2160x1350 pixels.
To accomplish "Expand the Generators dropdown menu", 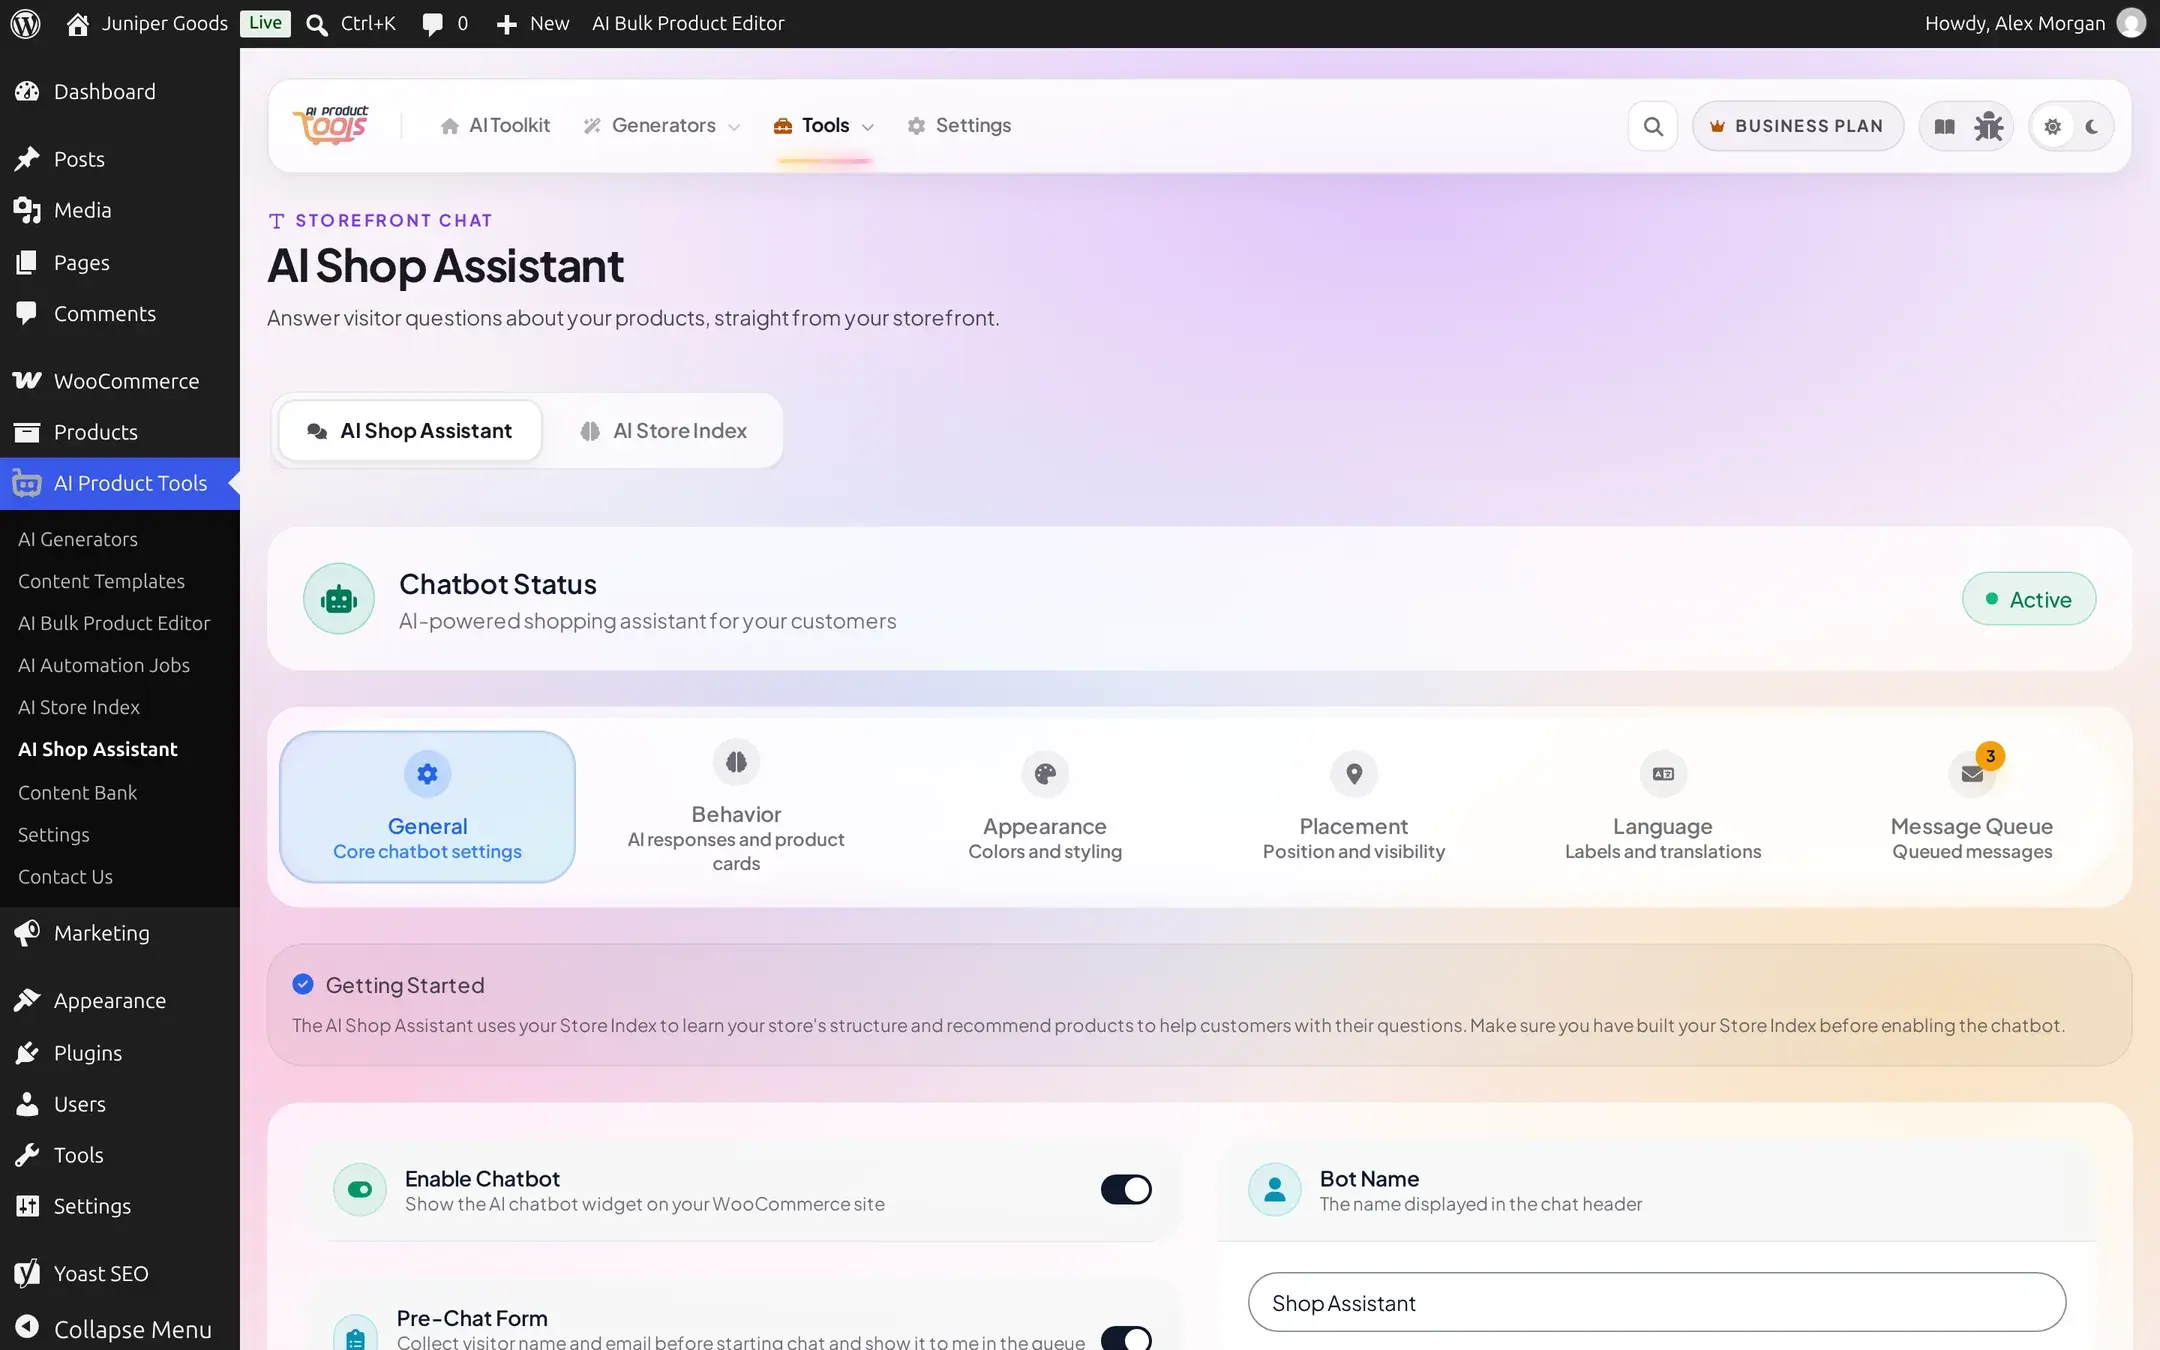I will pyautogui.click(x=662, y=126).
